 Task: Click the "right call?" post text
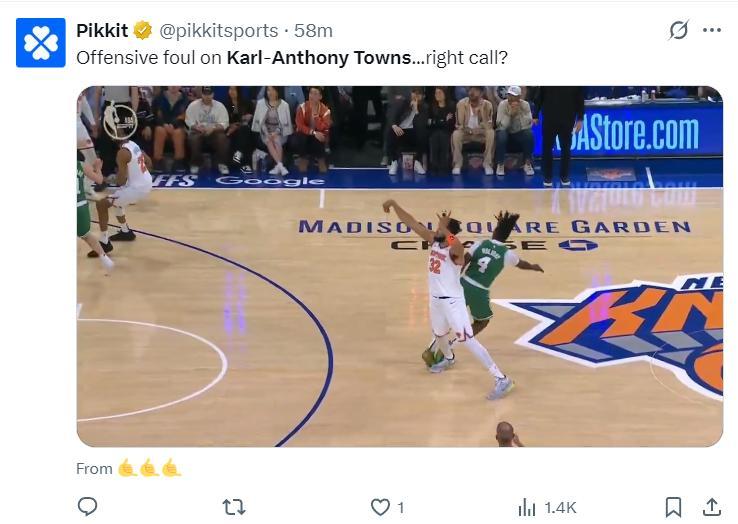pos(466,57)
